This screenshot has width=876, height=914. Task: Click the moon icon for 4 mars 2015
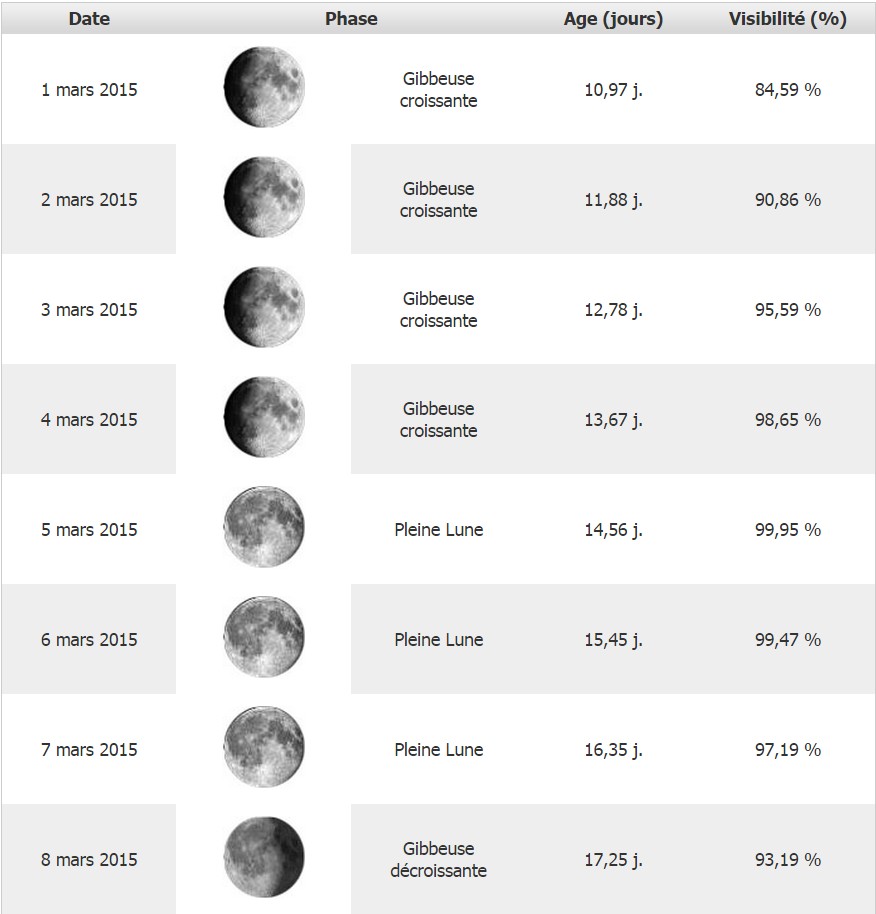(x=264, y=419)
